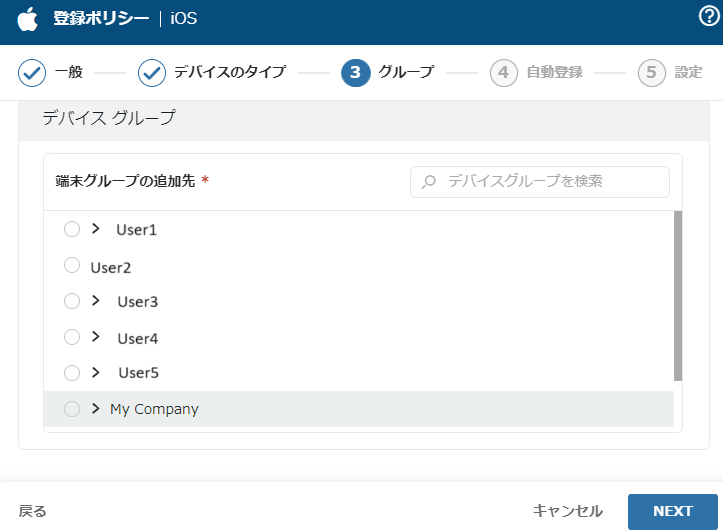Click the User2 group name

click(x=111, y=267)
